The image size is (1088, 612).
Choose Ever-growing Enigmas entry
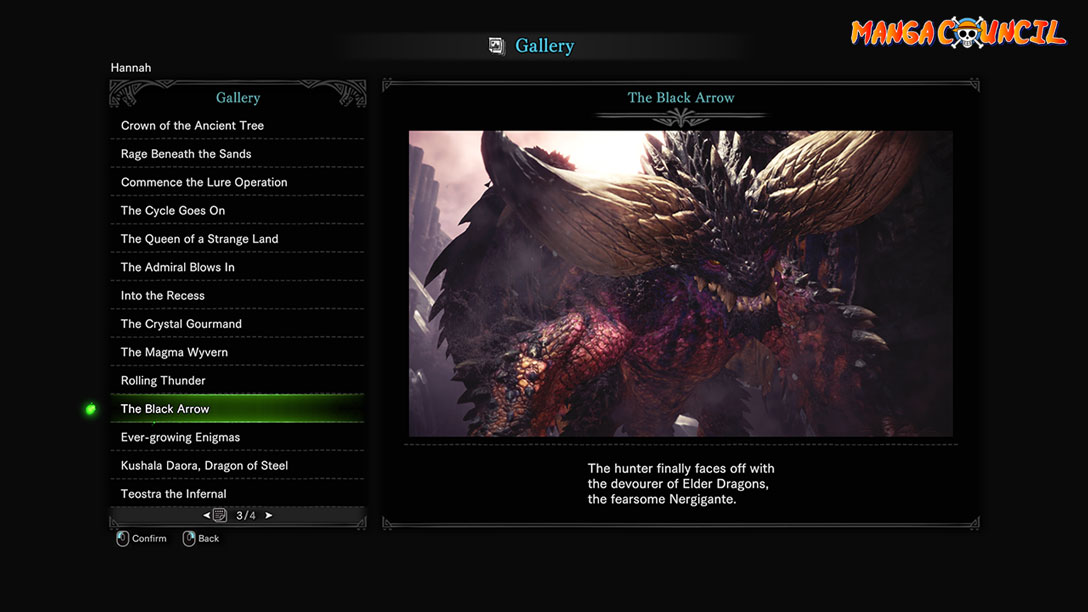(x=237, y=438)
